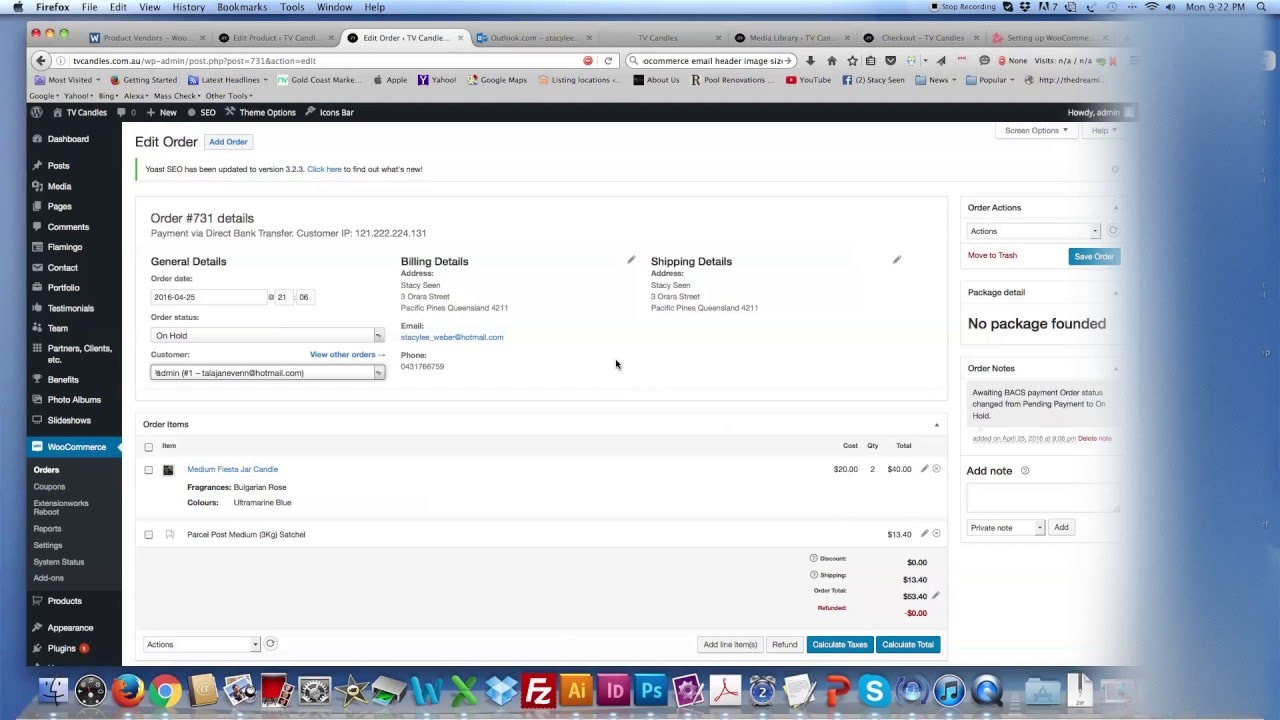The width and height of the screenshot is (1280, 720).
Task: Check Medium Fiesta Jar Candle item checkbox
Action: [x=149, y=470]
